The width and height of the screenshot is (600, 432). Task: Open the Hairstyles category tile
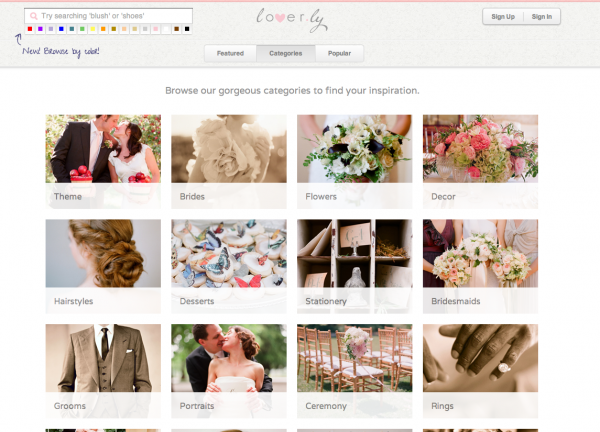point(103,266)
